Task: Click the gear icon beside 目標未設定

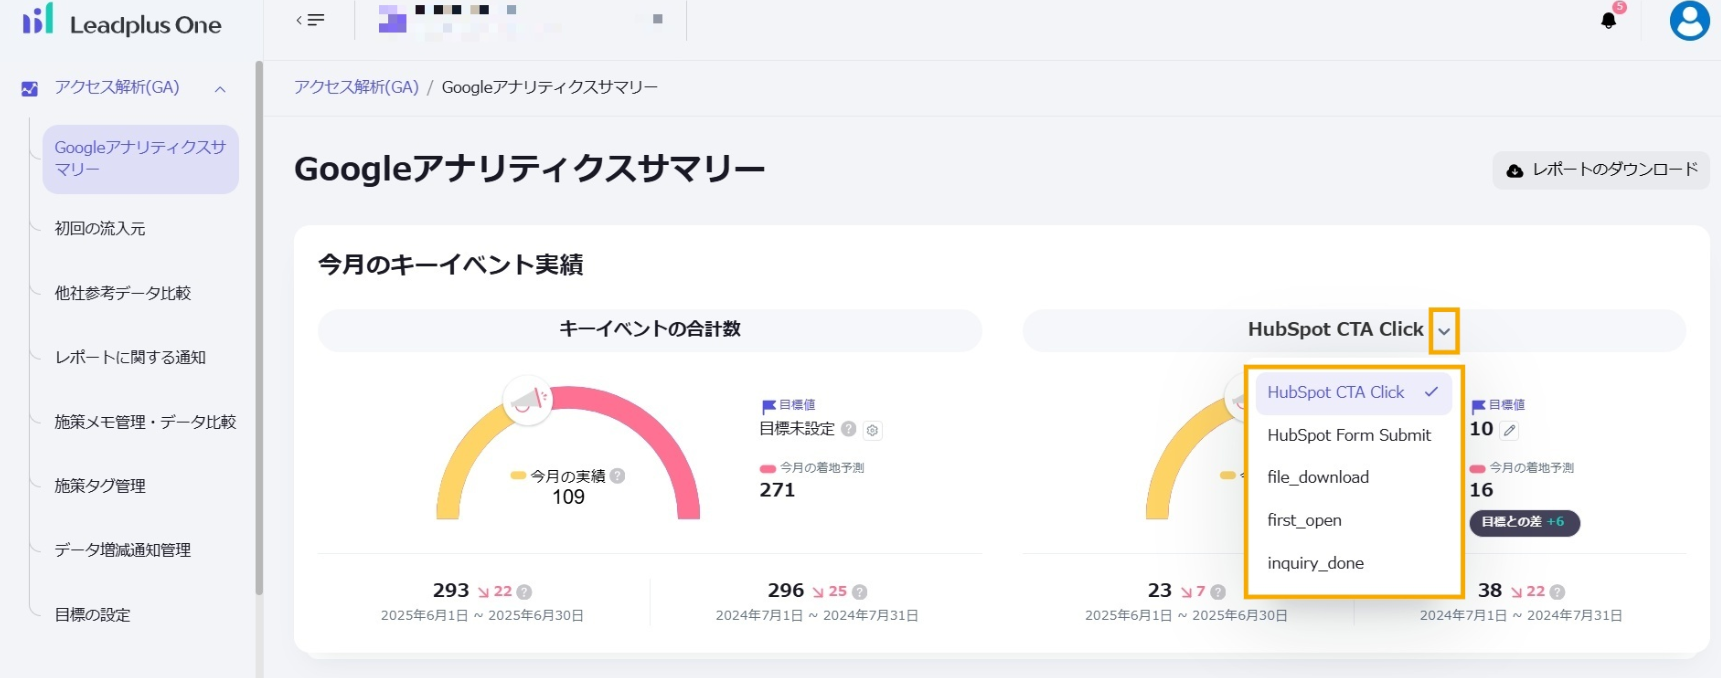Action: tap(872, 430)
